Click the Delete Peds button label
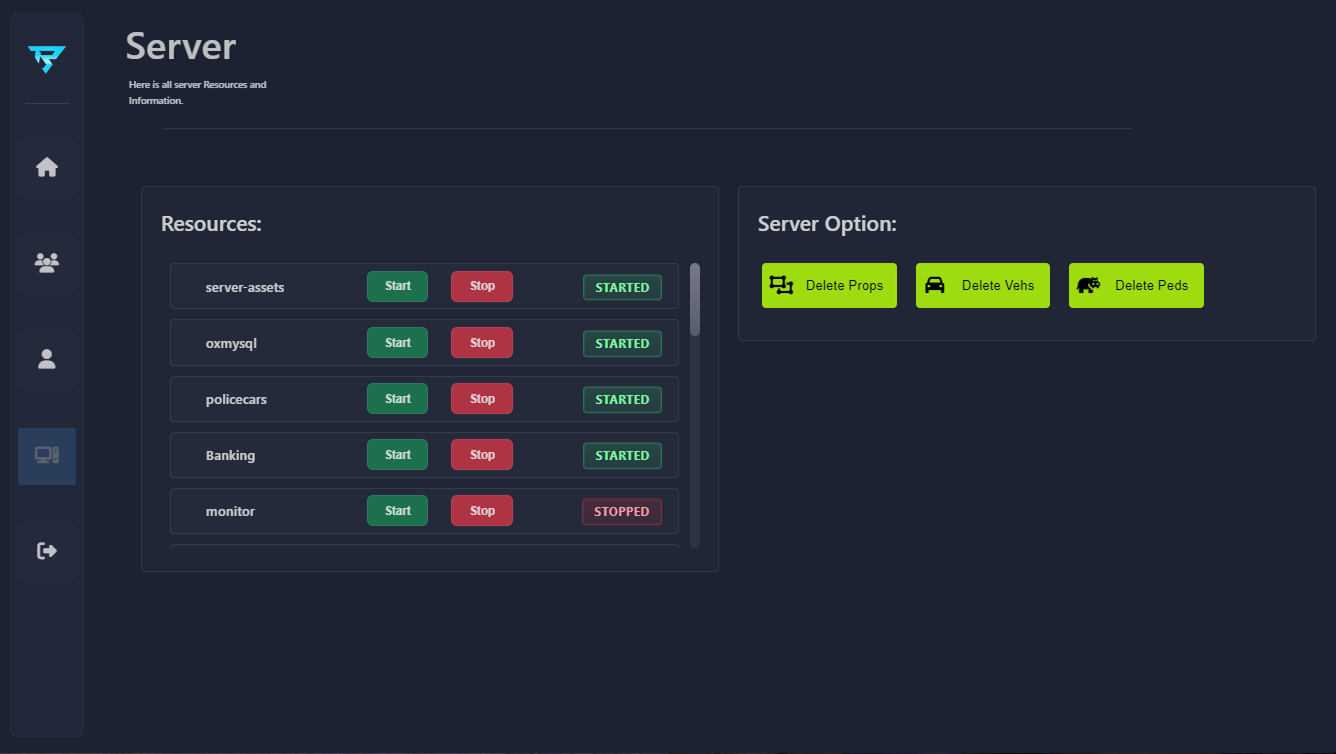 (1152, 285)
